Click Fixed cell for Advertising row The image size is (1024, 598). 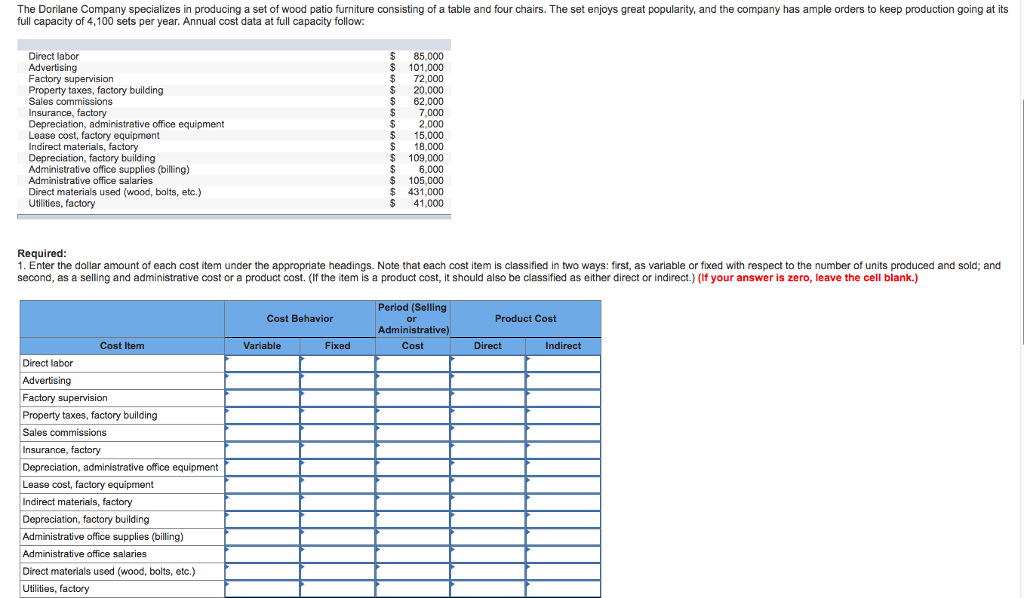tap(338, 381)
